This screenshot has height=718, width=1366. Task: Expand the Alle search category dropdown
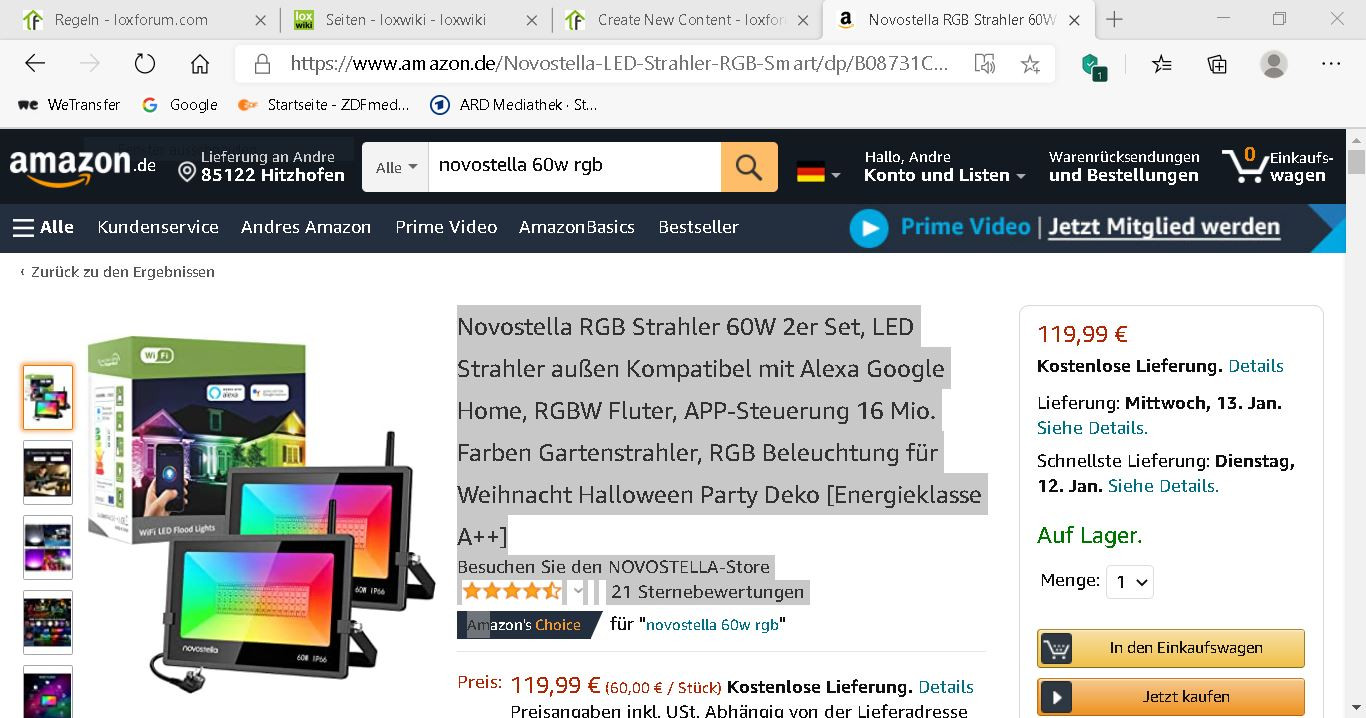396,167
